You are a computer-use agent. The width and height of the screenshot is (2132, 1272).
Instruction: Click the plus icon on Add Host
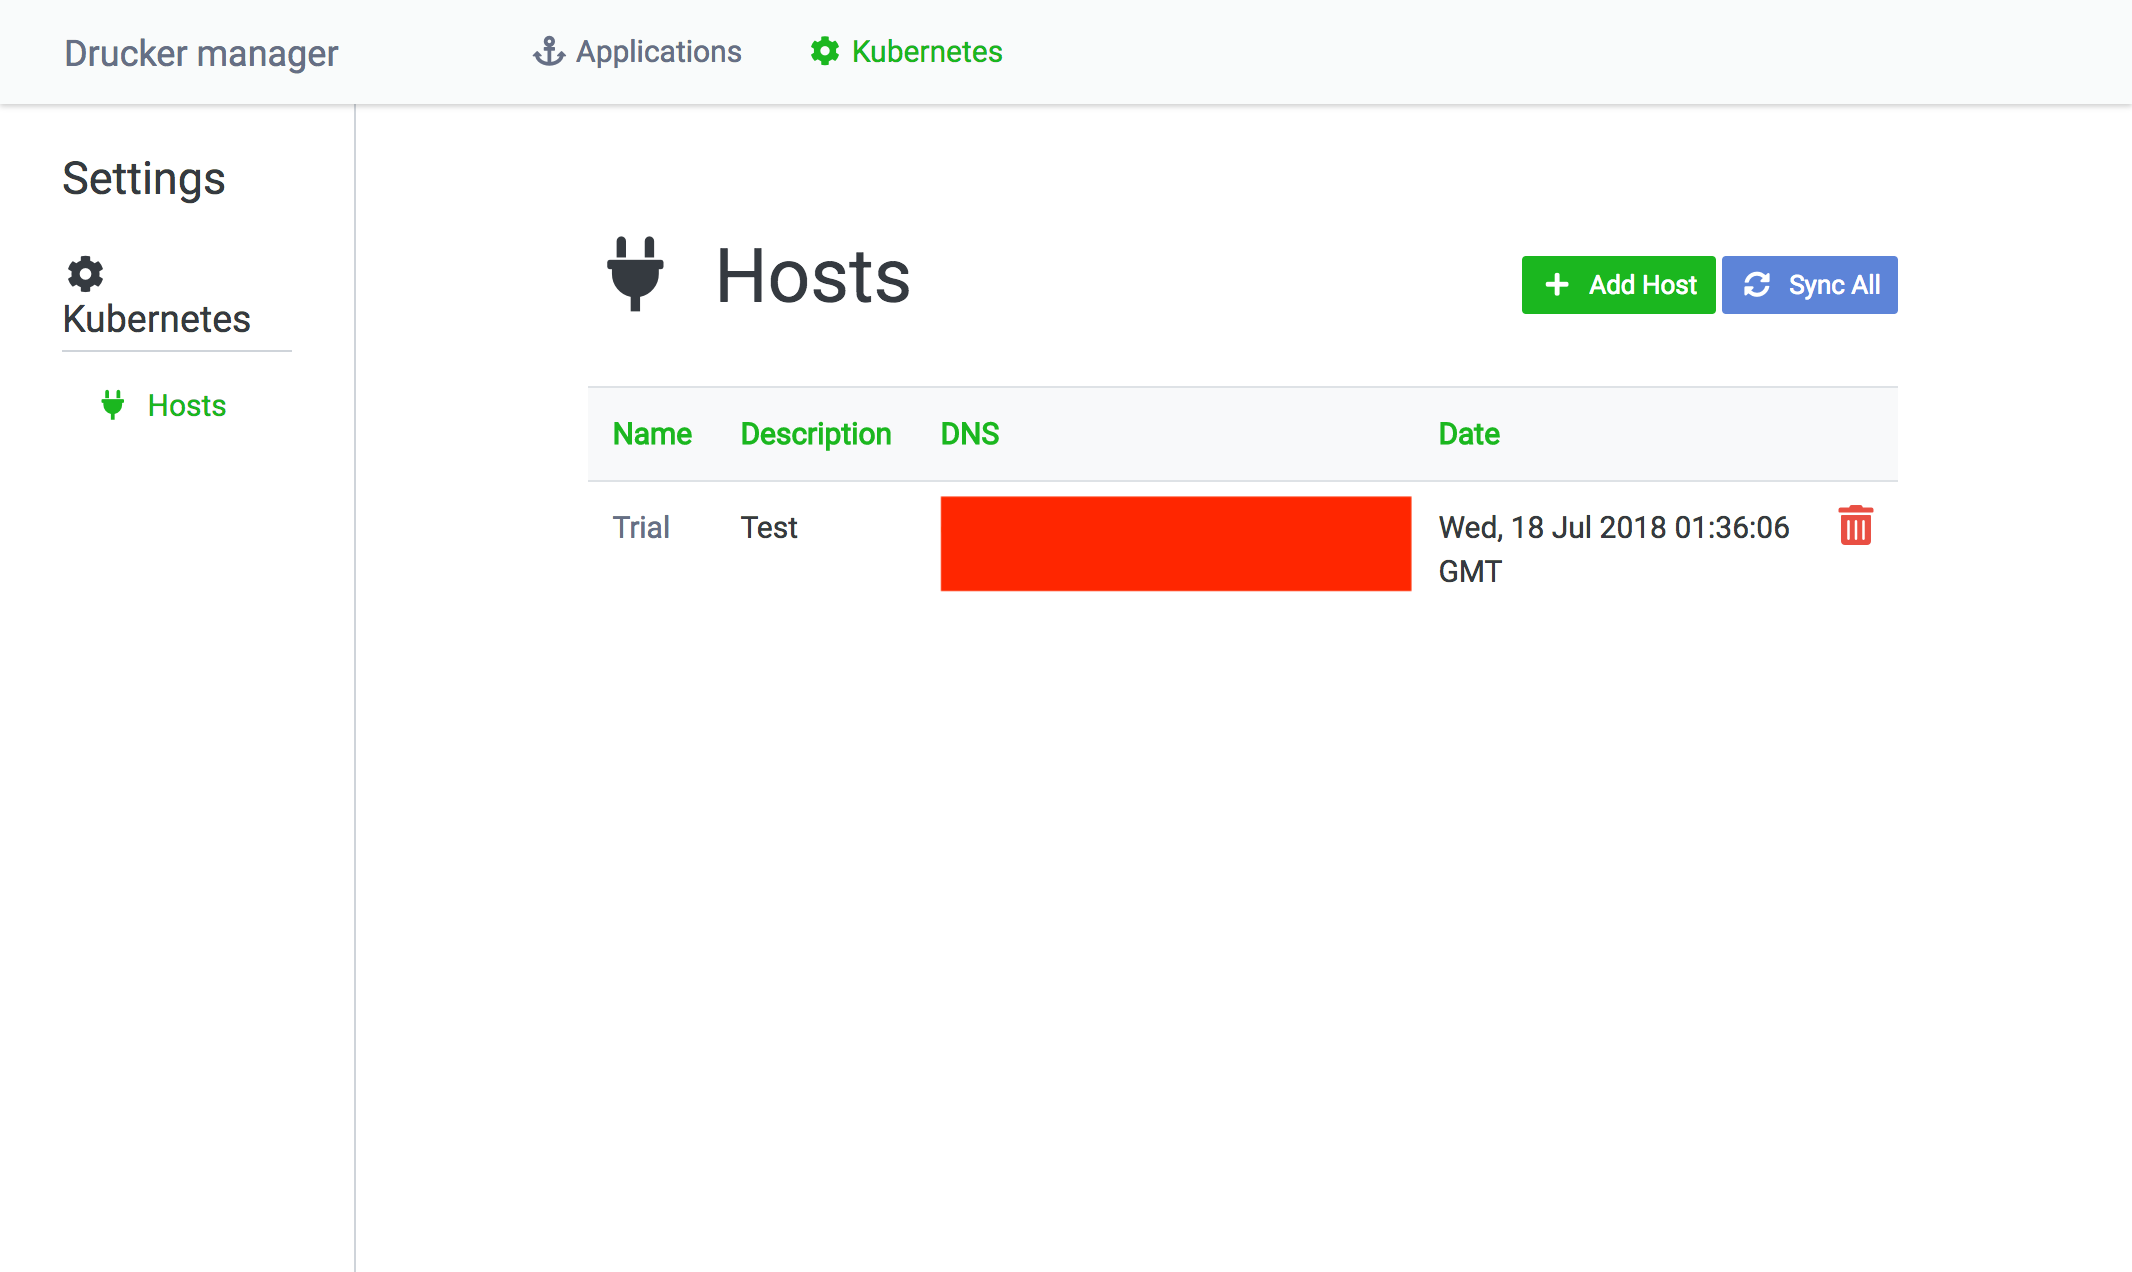pyautogui.click(x=1557, y=285)
